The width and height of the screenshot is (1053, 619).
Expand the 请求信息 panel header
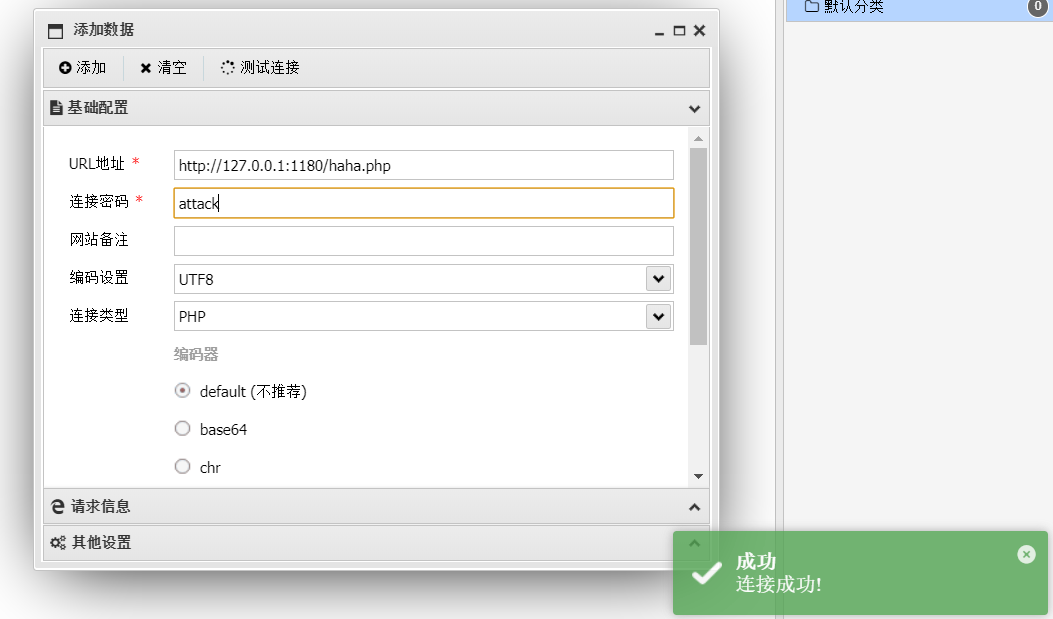coord(375,507)
